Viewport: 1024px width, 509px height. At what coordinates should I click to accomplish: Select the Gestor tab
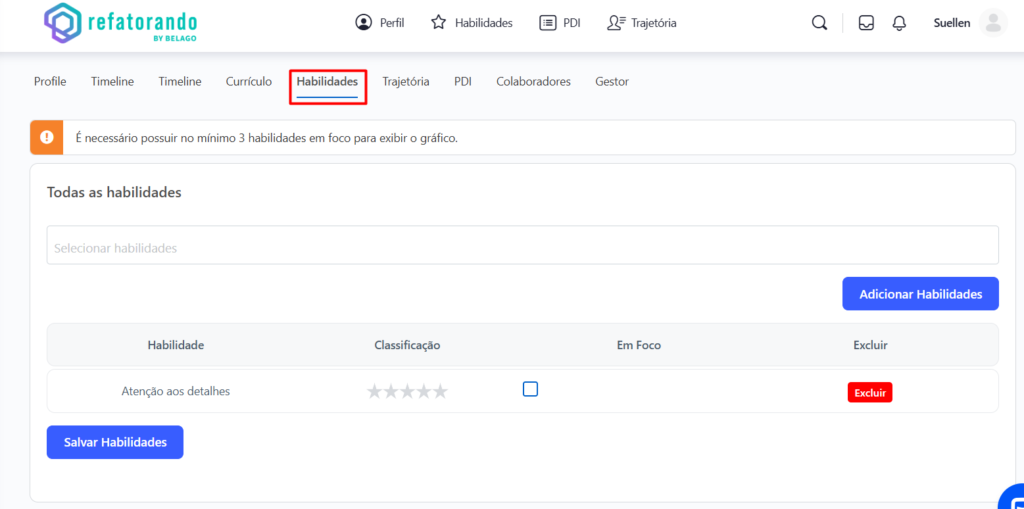611,82
